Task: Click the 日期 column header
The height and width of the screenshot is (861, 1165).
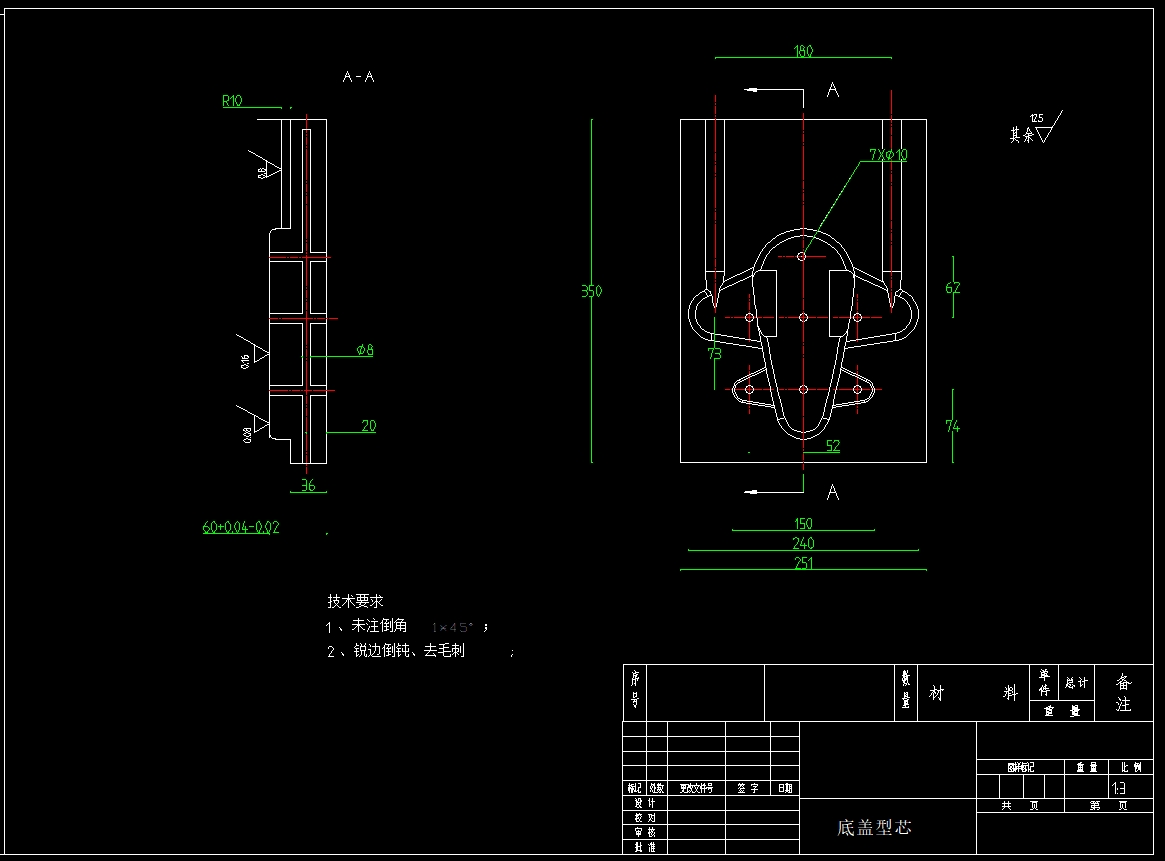Action: coord(785,788)
